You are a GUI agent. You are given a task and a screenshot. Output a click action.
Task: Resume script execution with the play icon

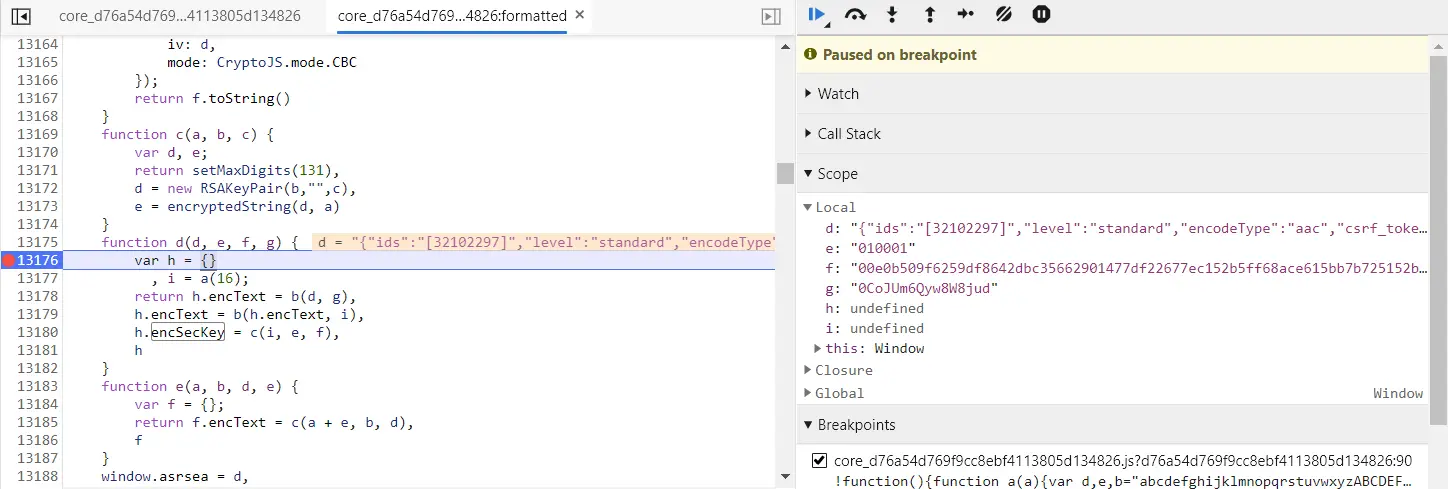[817, 15]
